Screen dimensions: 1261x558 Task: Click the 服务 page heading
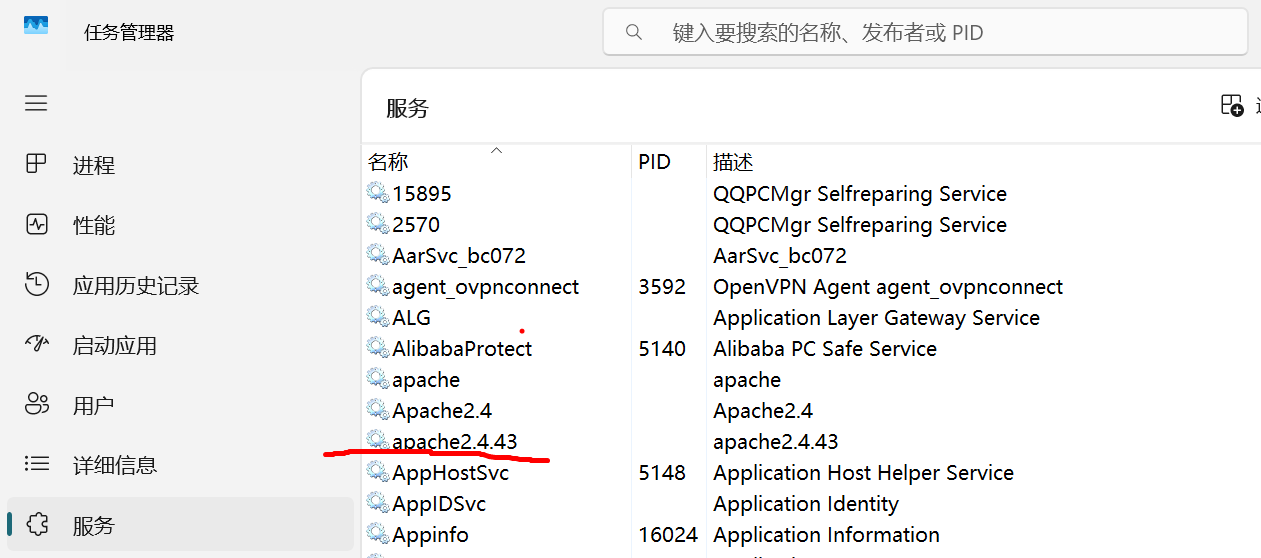tap(407, 108)
